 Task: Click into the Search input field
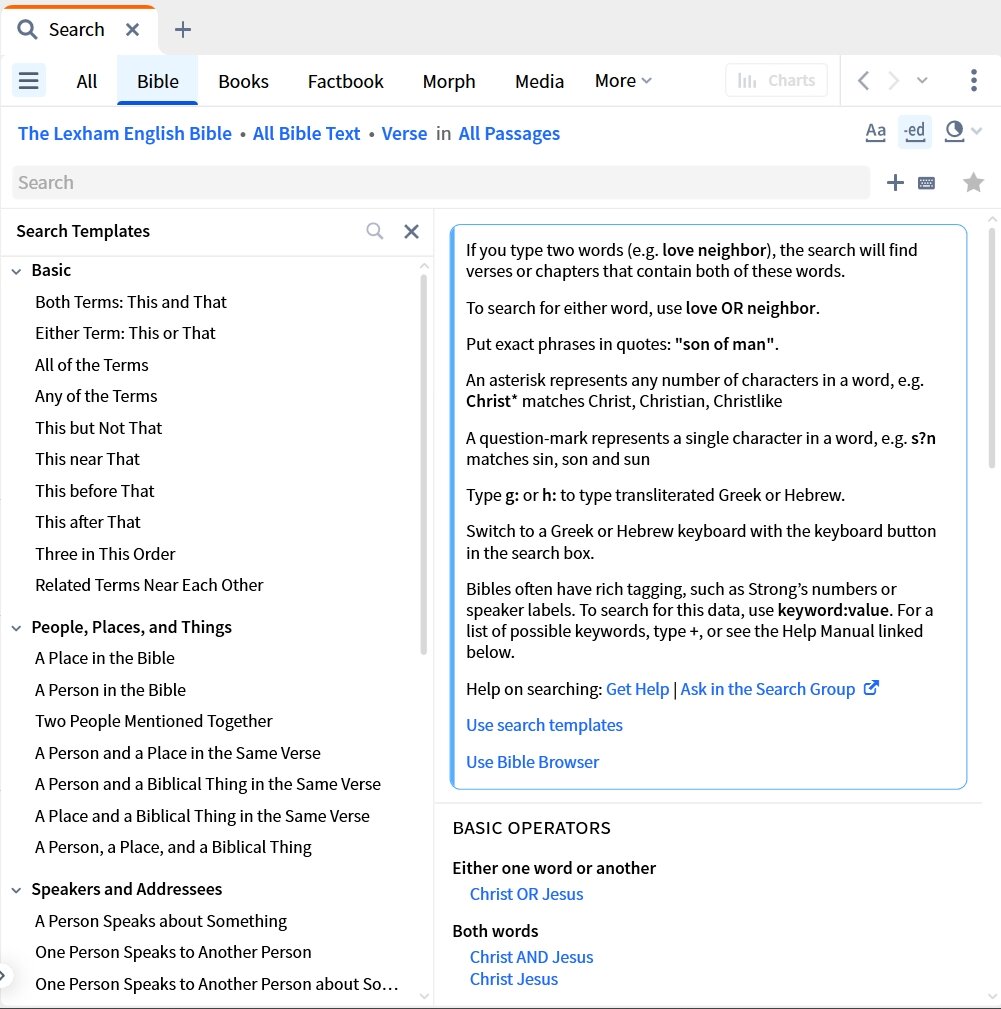pyautogui.click(x=441, y=183)
